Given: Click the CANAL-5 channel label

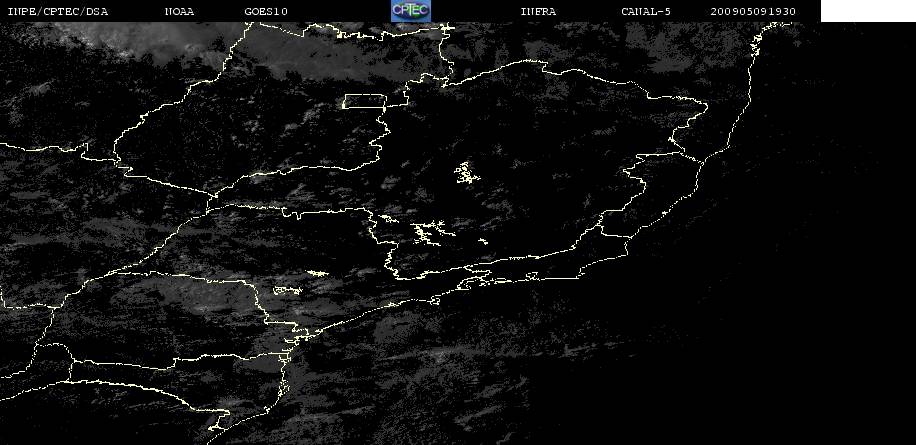Looking at the screenshot, I should coord(646,11).
